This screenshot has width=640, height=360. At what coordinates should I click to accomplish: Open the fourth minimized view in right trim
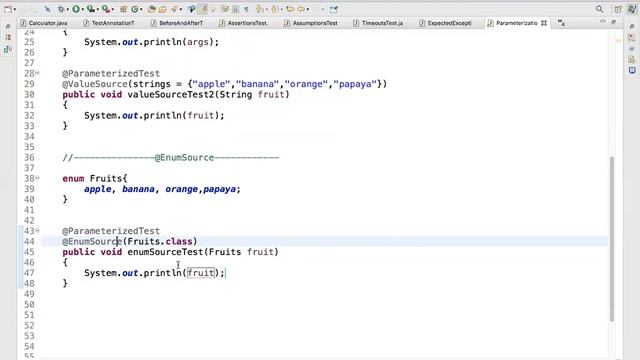(x=632, y=60)
